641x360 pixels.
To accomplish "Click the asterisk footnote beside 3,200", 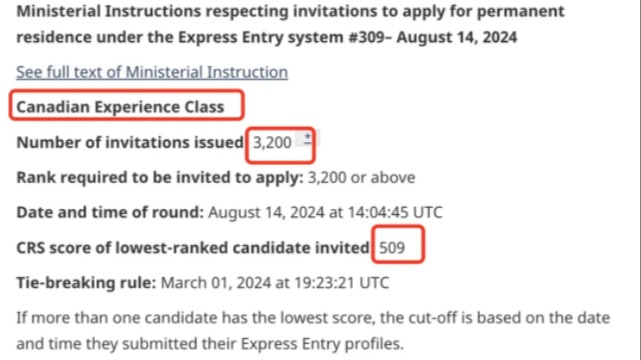I will (307, 138).
